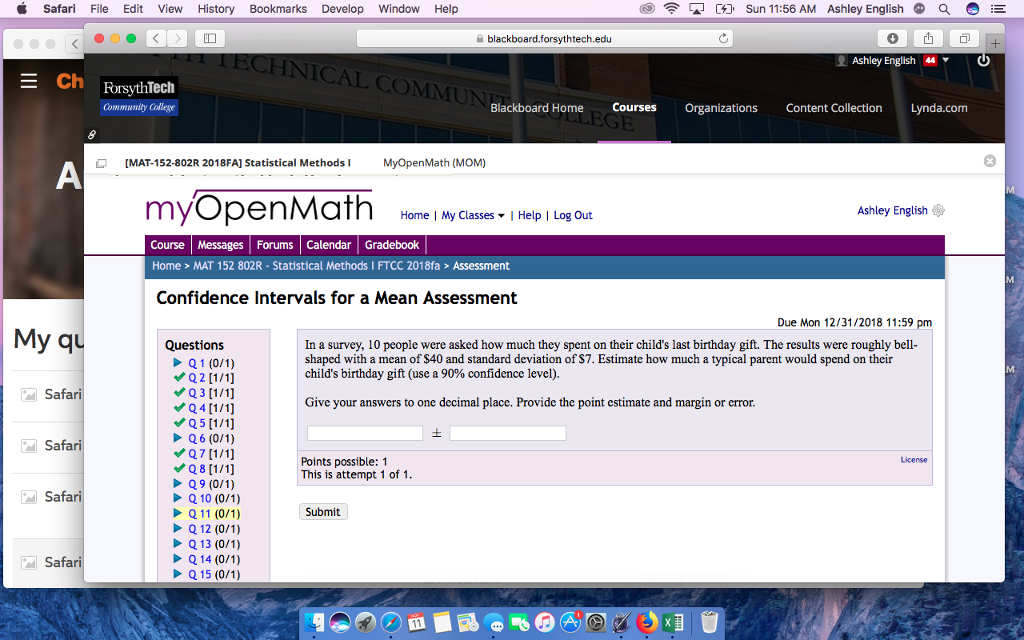Viewport: 1024px width, 640px height.
Task: Reload the page in address bar
Action: 723,39
